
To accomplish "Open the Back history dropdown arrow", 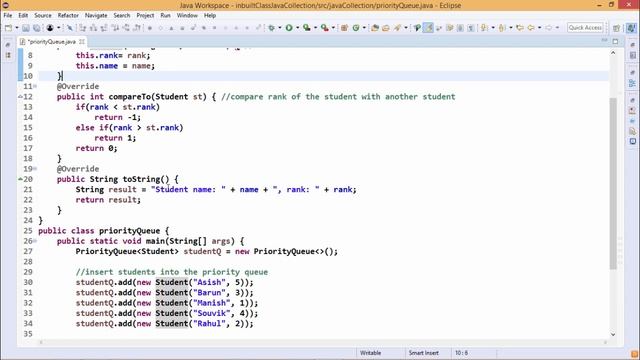I will 539,28.
